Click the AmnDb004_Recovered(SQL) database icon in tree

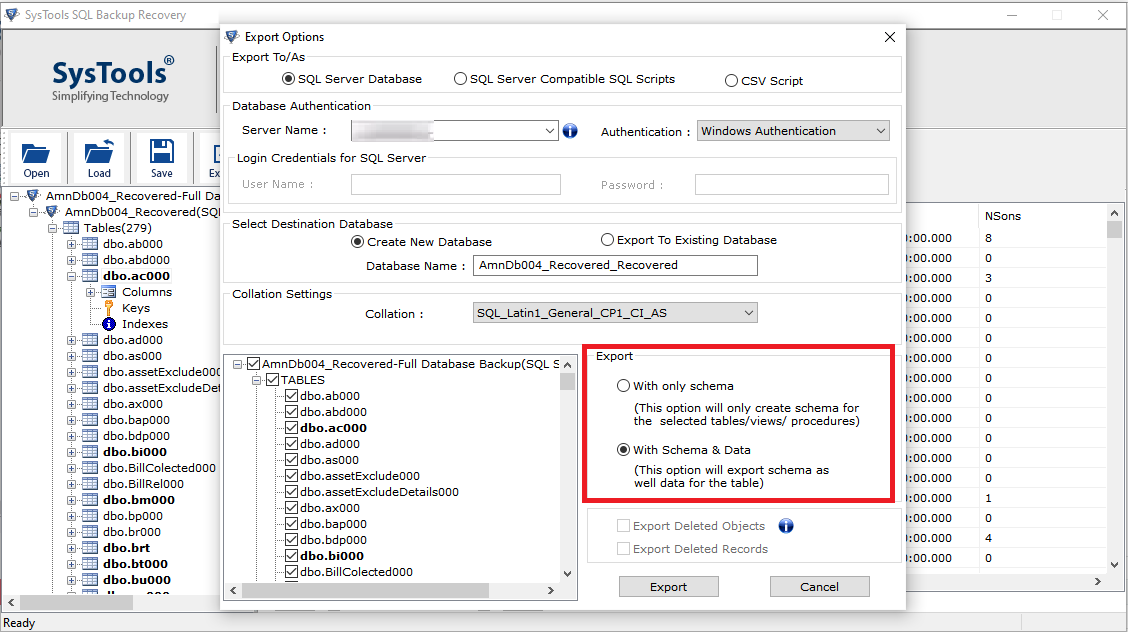point(52,211)
